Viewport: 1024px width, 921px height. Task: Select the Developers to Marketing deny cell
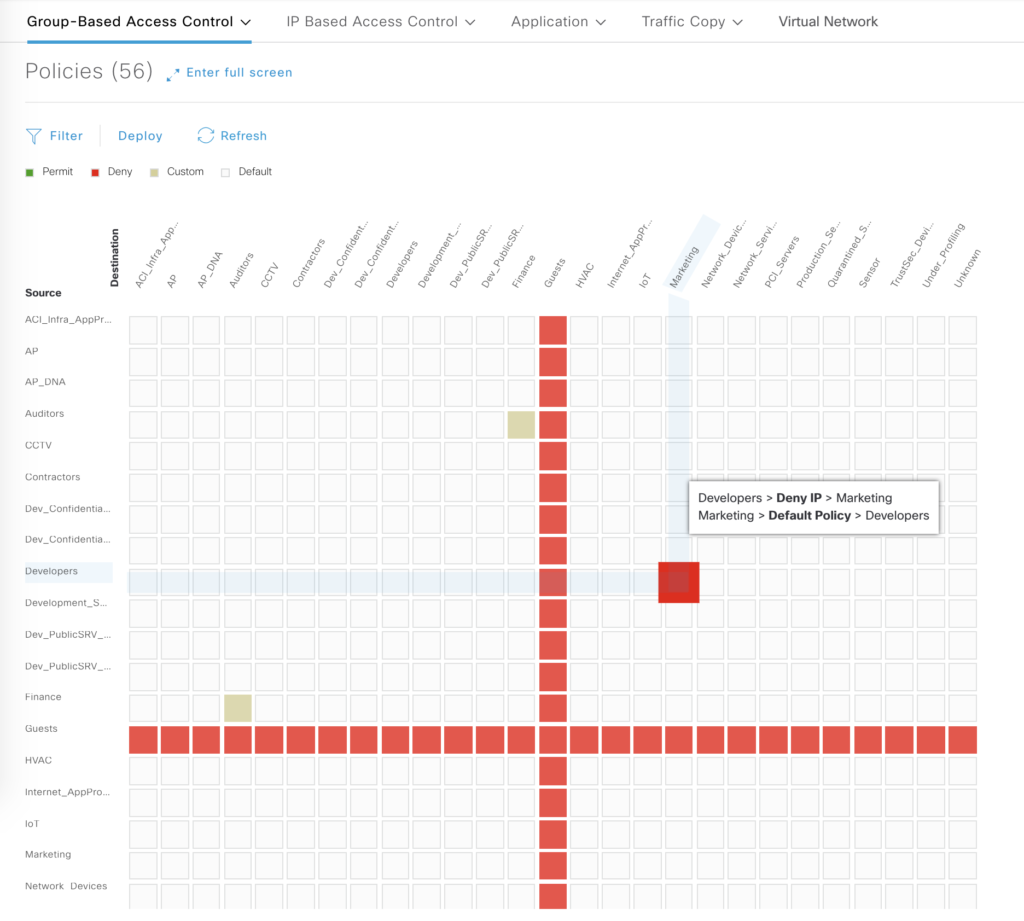pyautogui.click(x=678, y=582)
